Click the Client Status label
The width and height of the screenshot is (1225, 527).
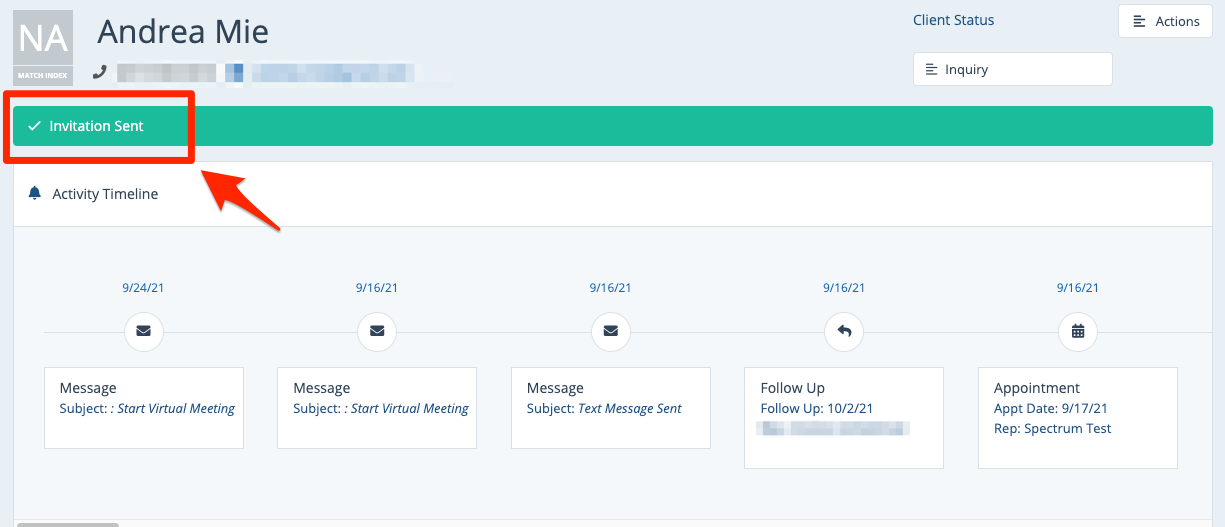(953, 20)
